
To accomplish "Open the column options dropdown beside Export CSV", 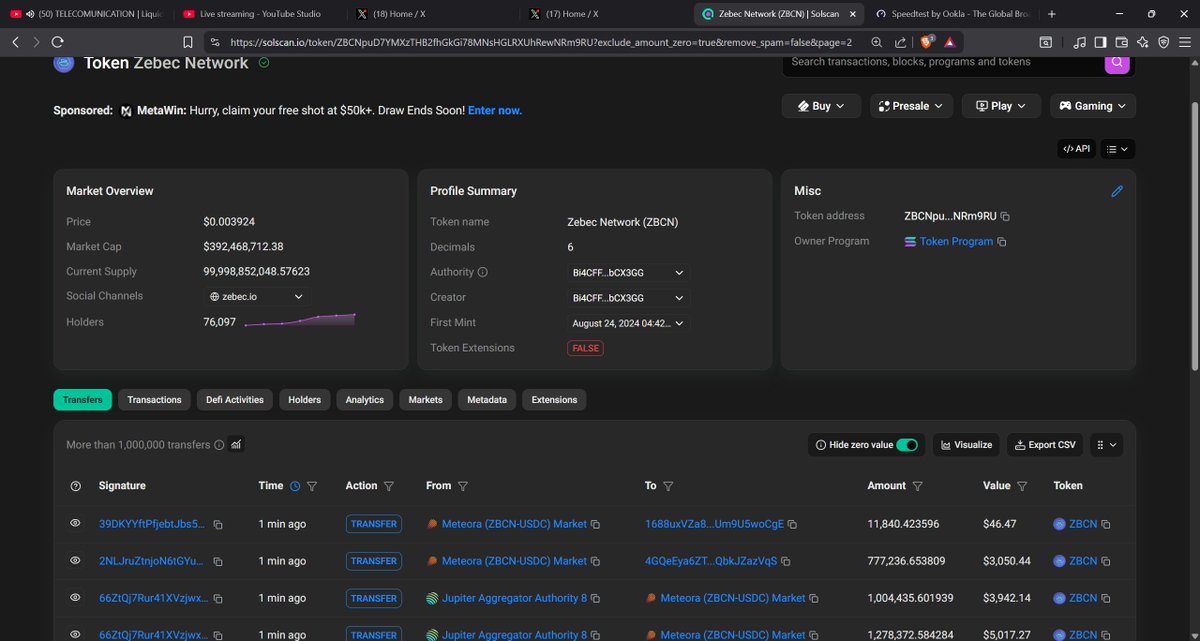I will click(1108, 444).
